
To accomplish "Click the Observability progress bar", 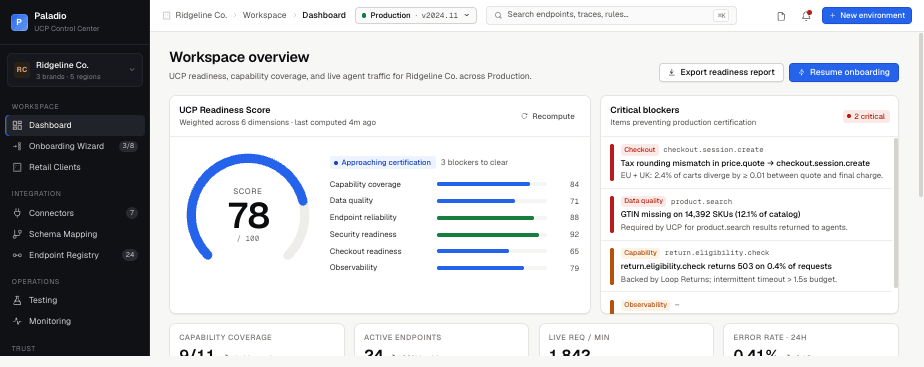I will pos(492,268).
